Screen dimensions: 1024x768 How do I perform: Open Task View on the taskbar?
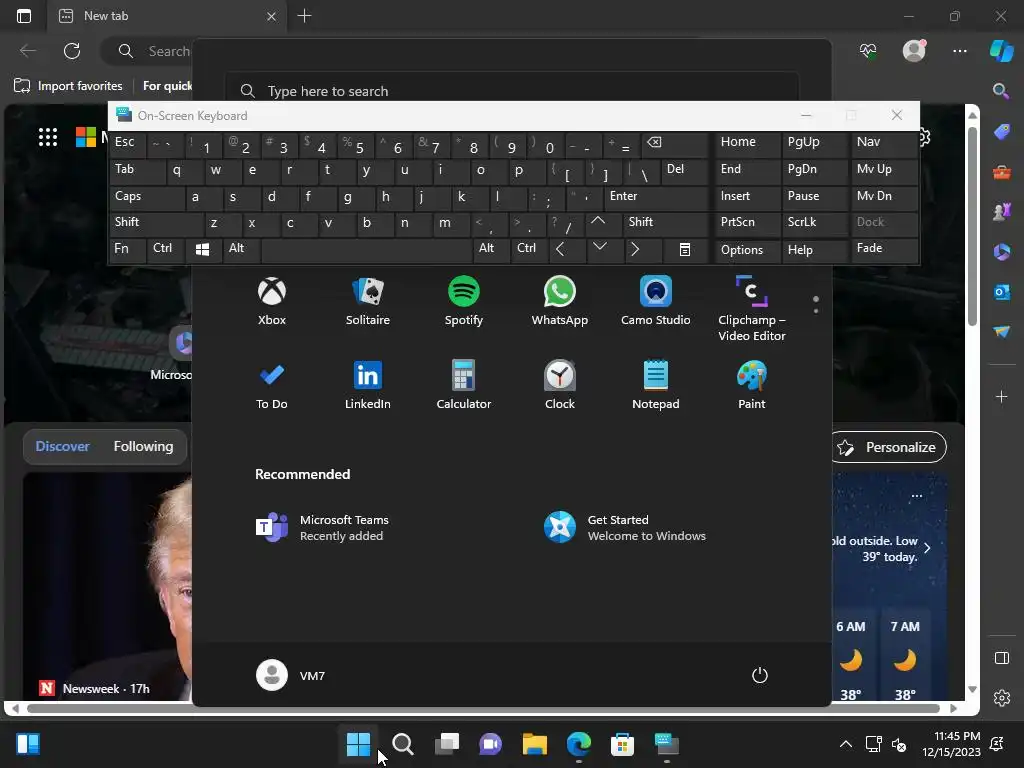(x=447, y=744)
